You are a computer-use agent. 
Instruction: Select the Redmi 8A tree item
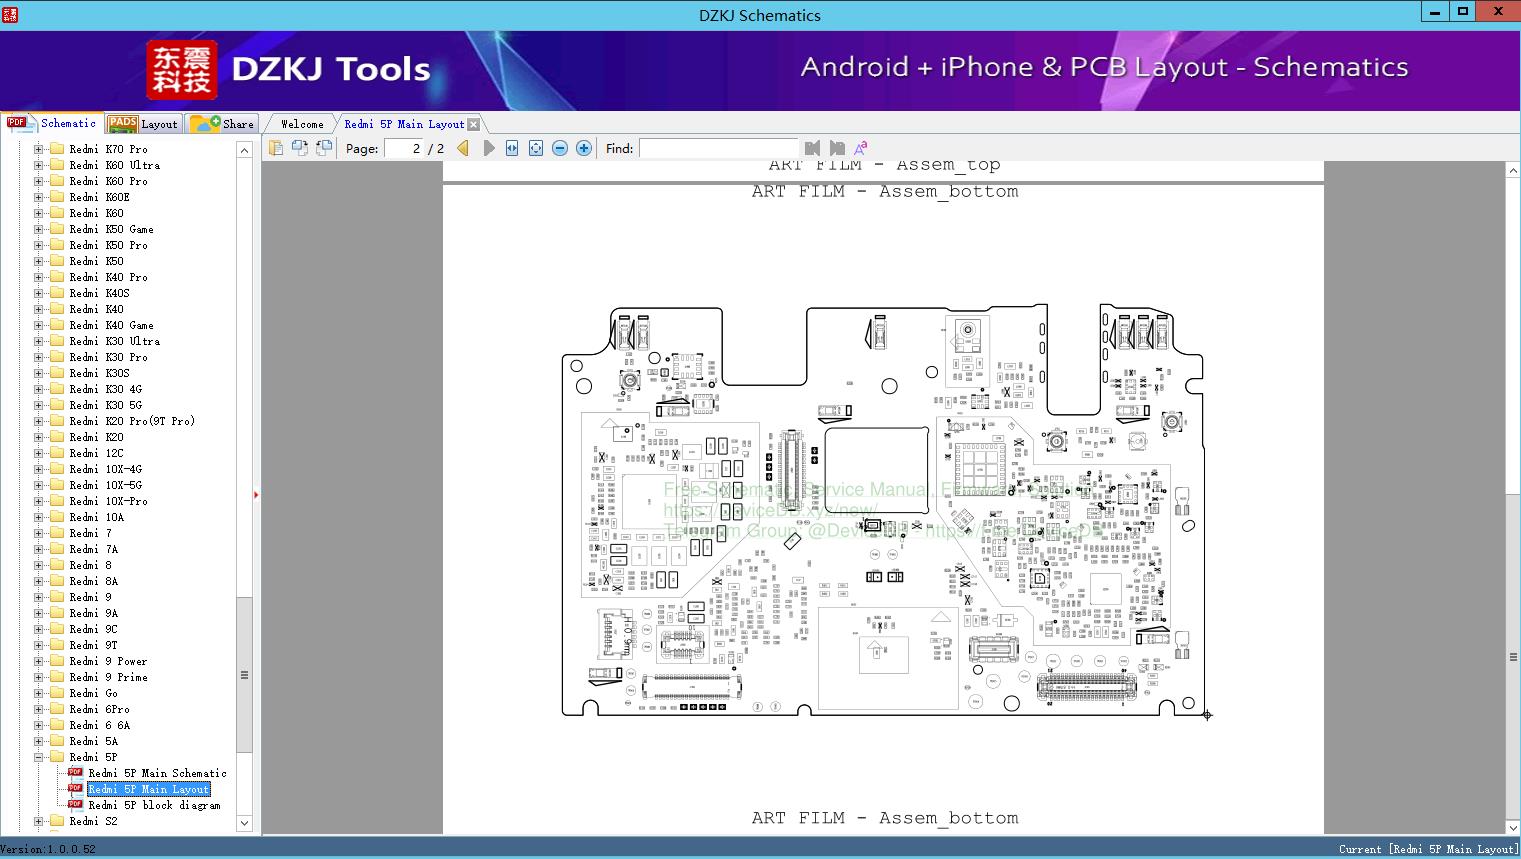tap(93, 581)
